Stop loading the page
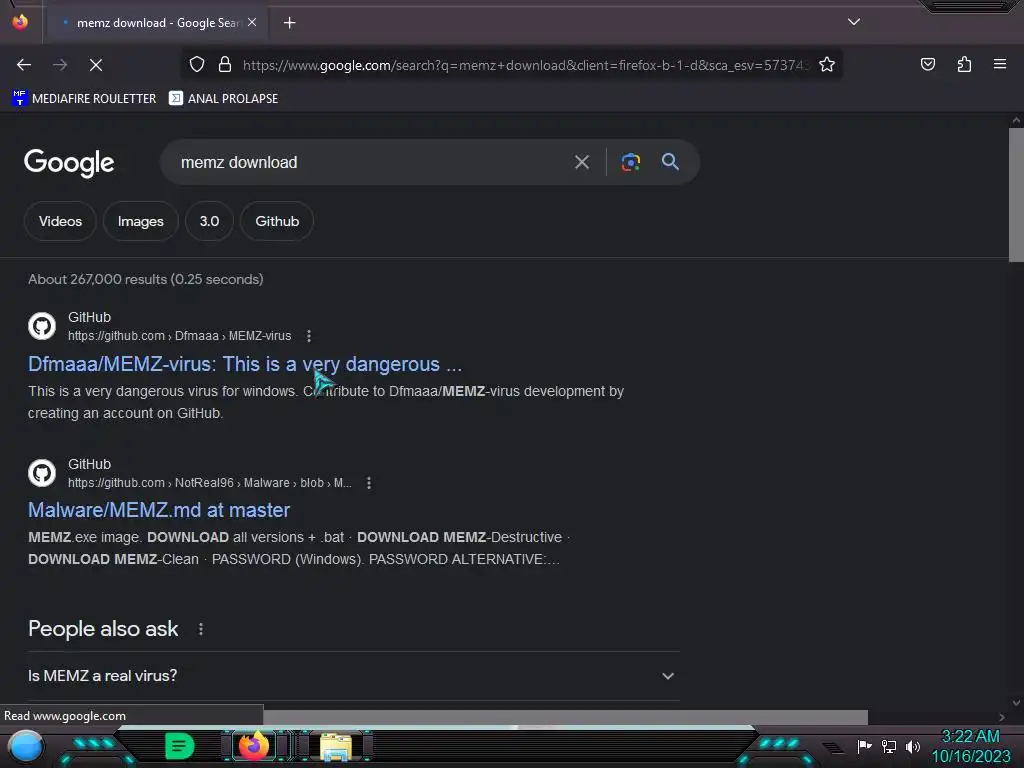The image size is (1024, 768). tap(96, 65)
